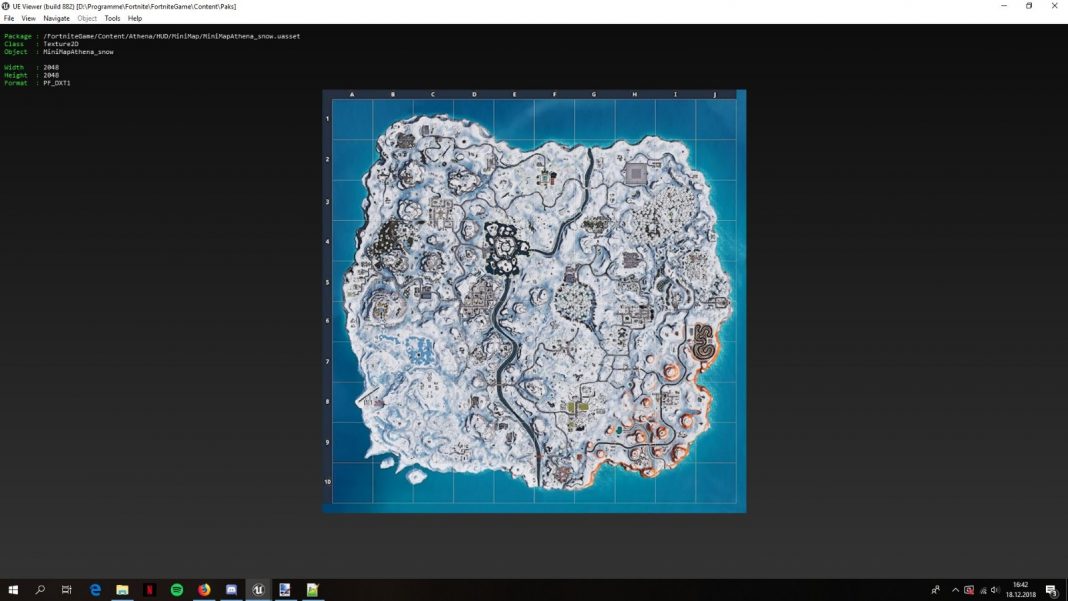Expand the hidden system tray icons
Viewport: 1068px width, 601px height.
click(x=955, y=590)
